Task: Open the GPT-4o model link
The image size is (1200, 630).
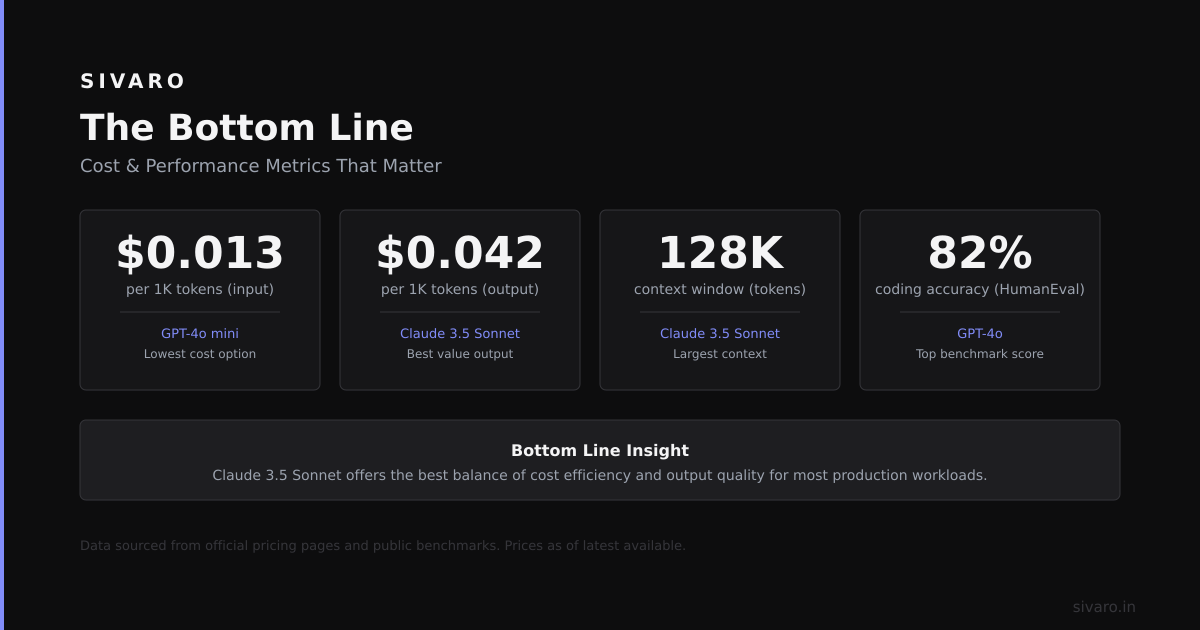Action: (x=980, y=334)
